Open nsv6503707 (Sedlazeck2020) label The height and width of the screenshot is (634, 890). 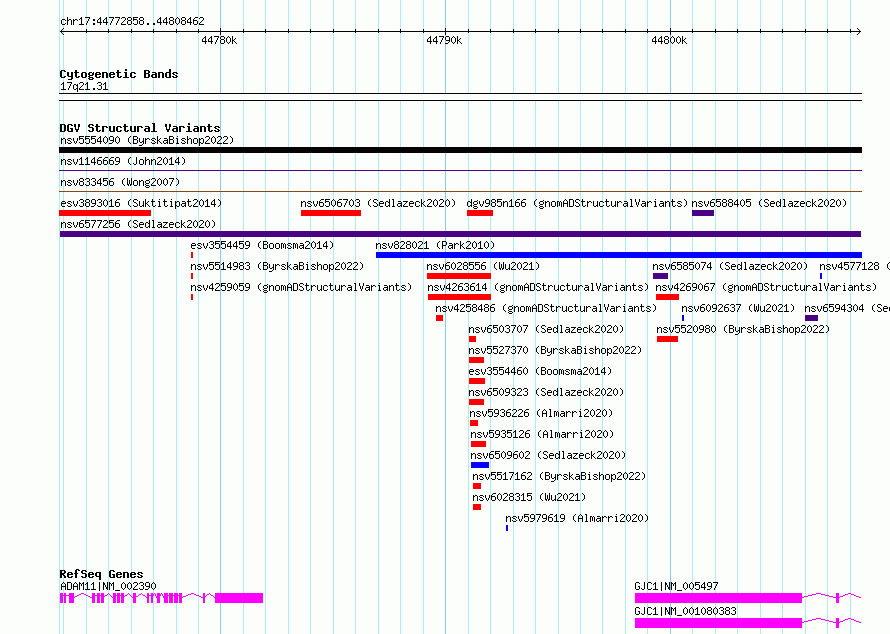pyautogui.click(x=546, y=329)
